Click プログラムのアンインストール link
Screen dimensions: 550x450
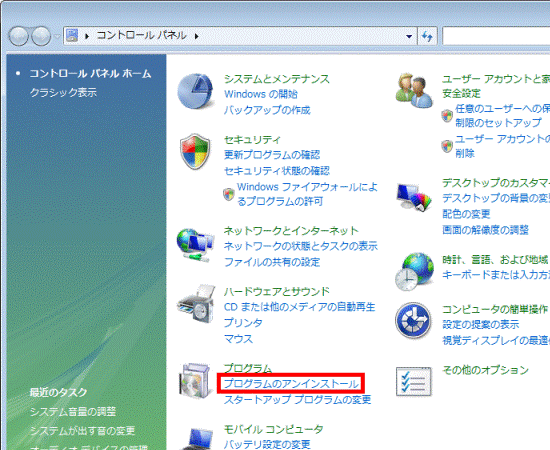pyautogui.click(x=291, y=384)
